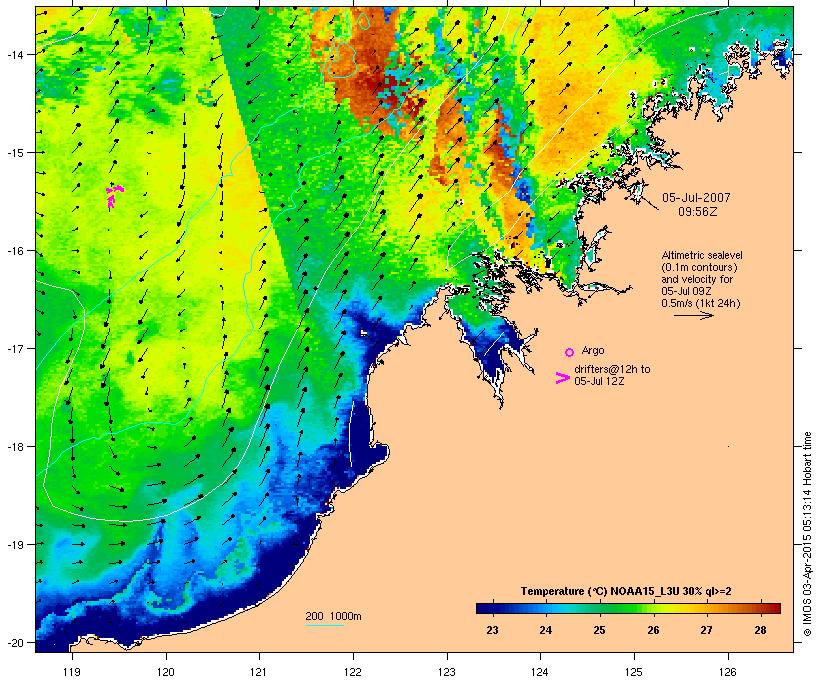This screenshot has height=680, width=820.
Task: Click the magenta drifter track on the map
Action: [113, 195]
